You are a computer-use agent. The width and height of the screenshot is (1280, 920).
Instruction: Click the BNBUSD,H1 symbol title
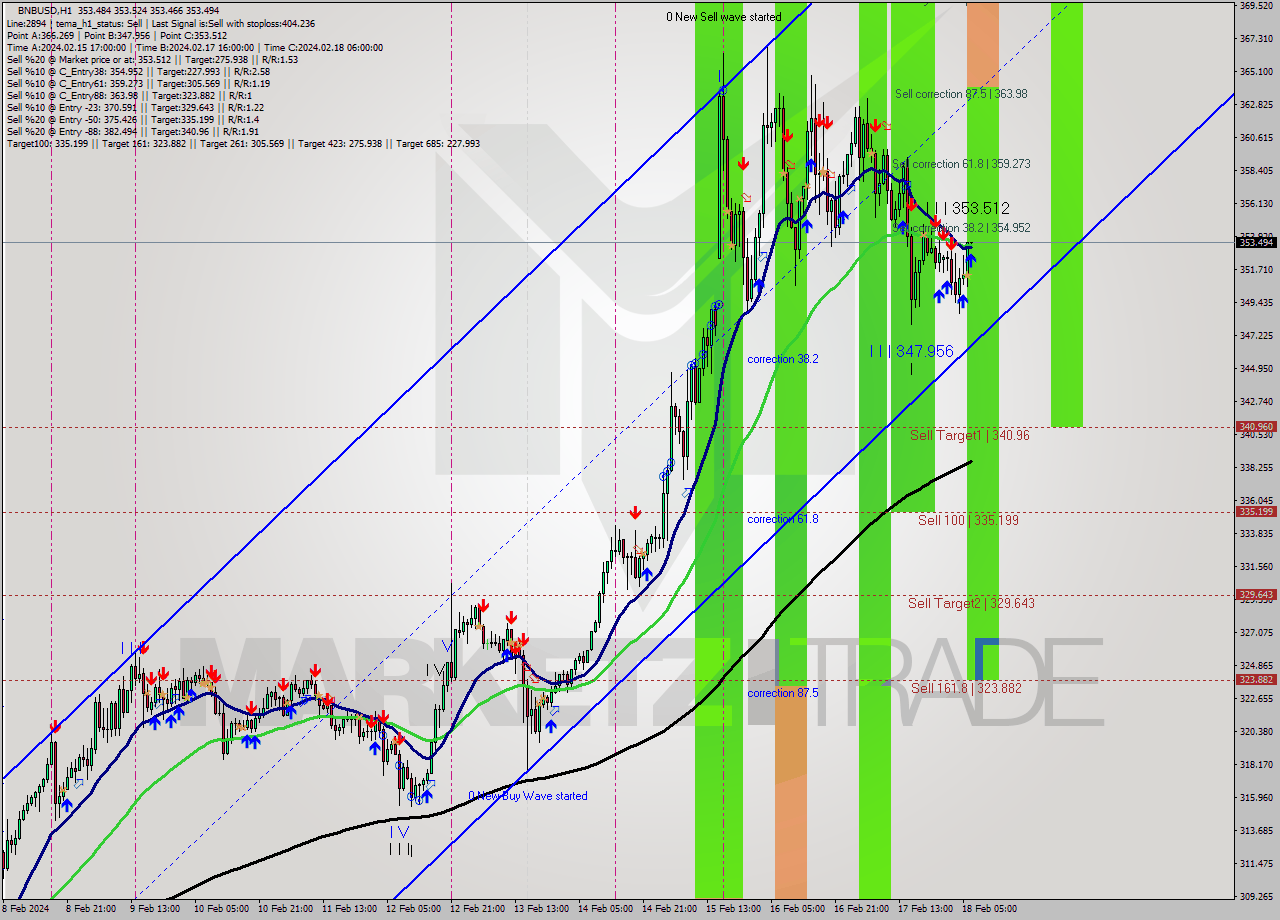click(45, 9)
